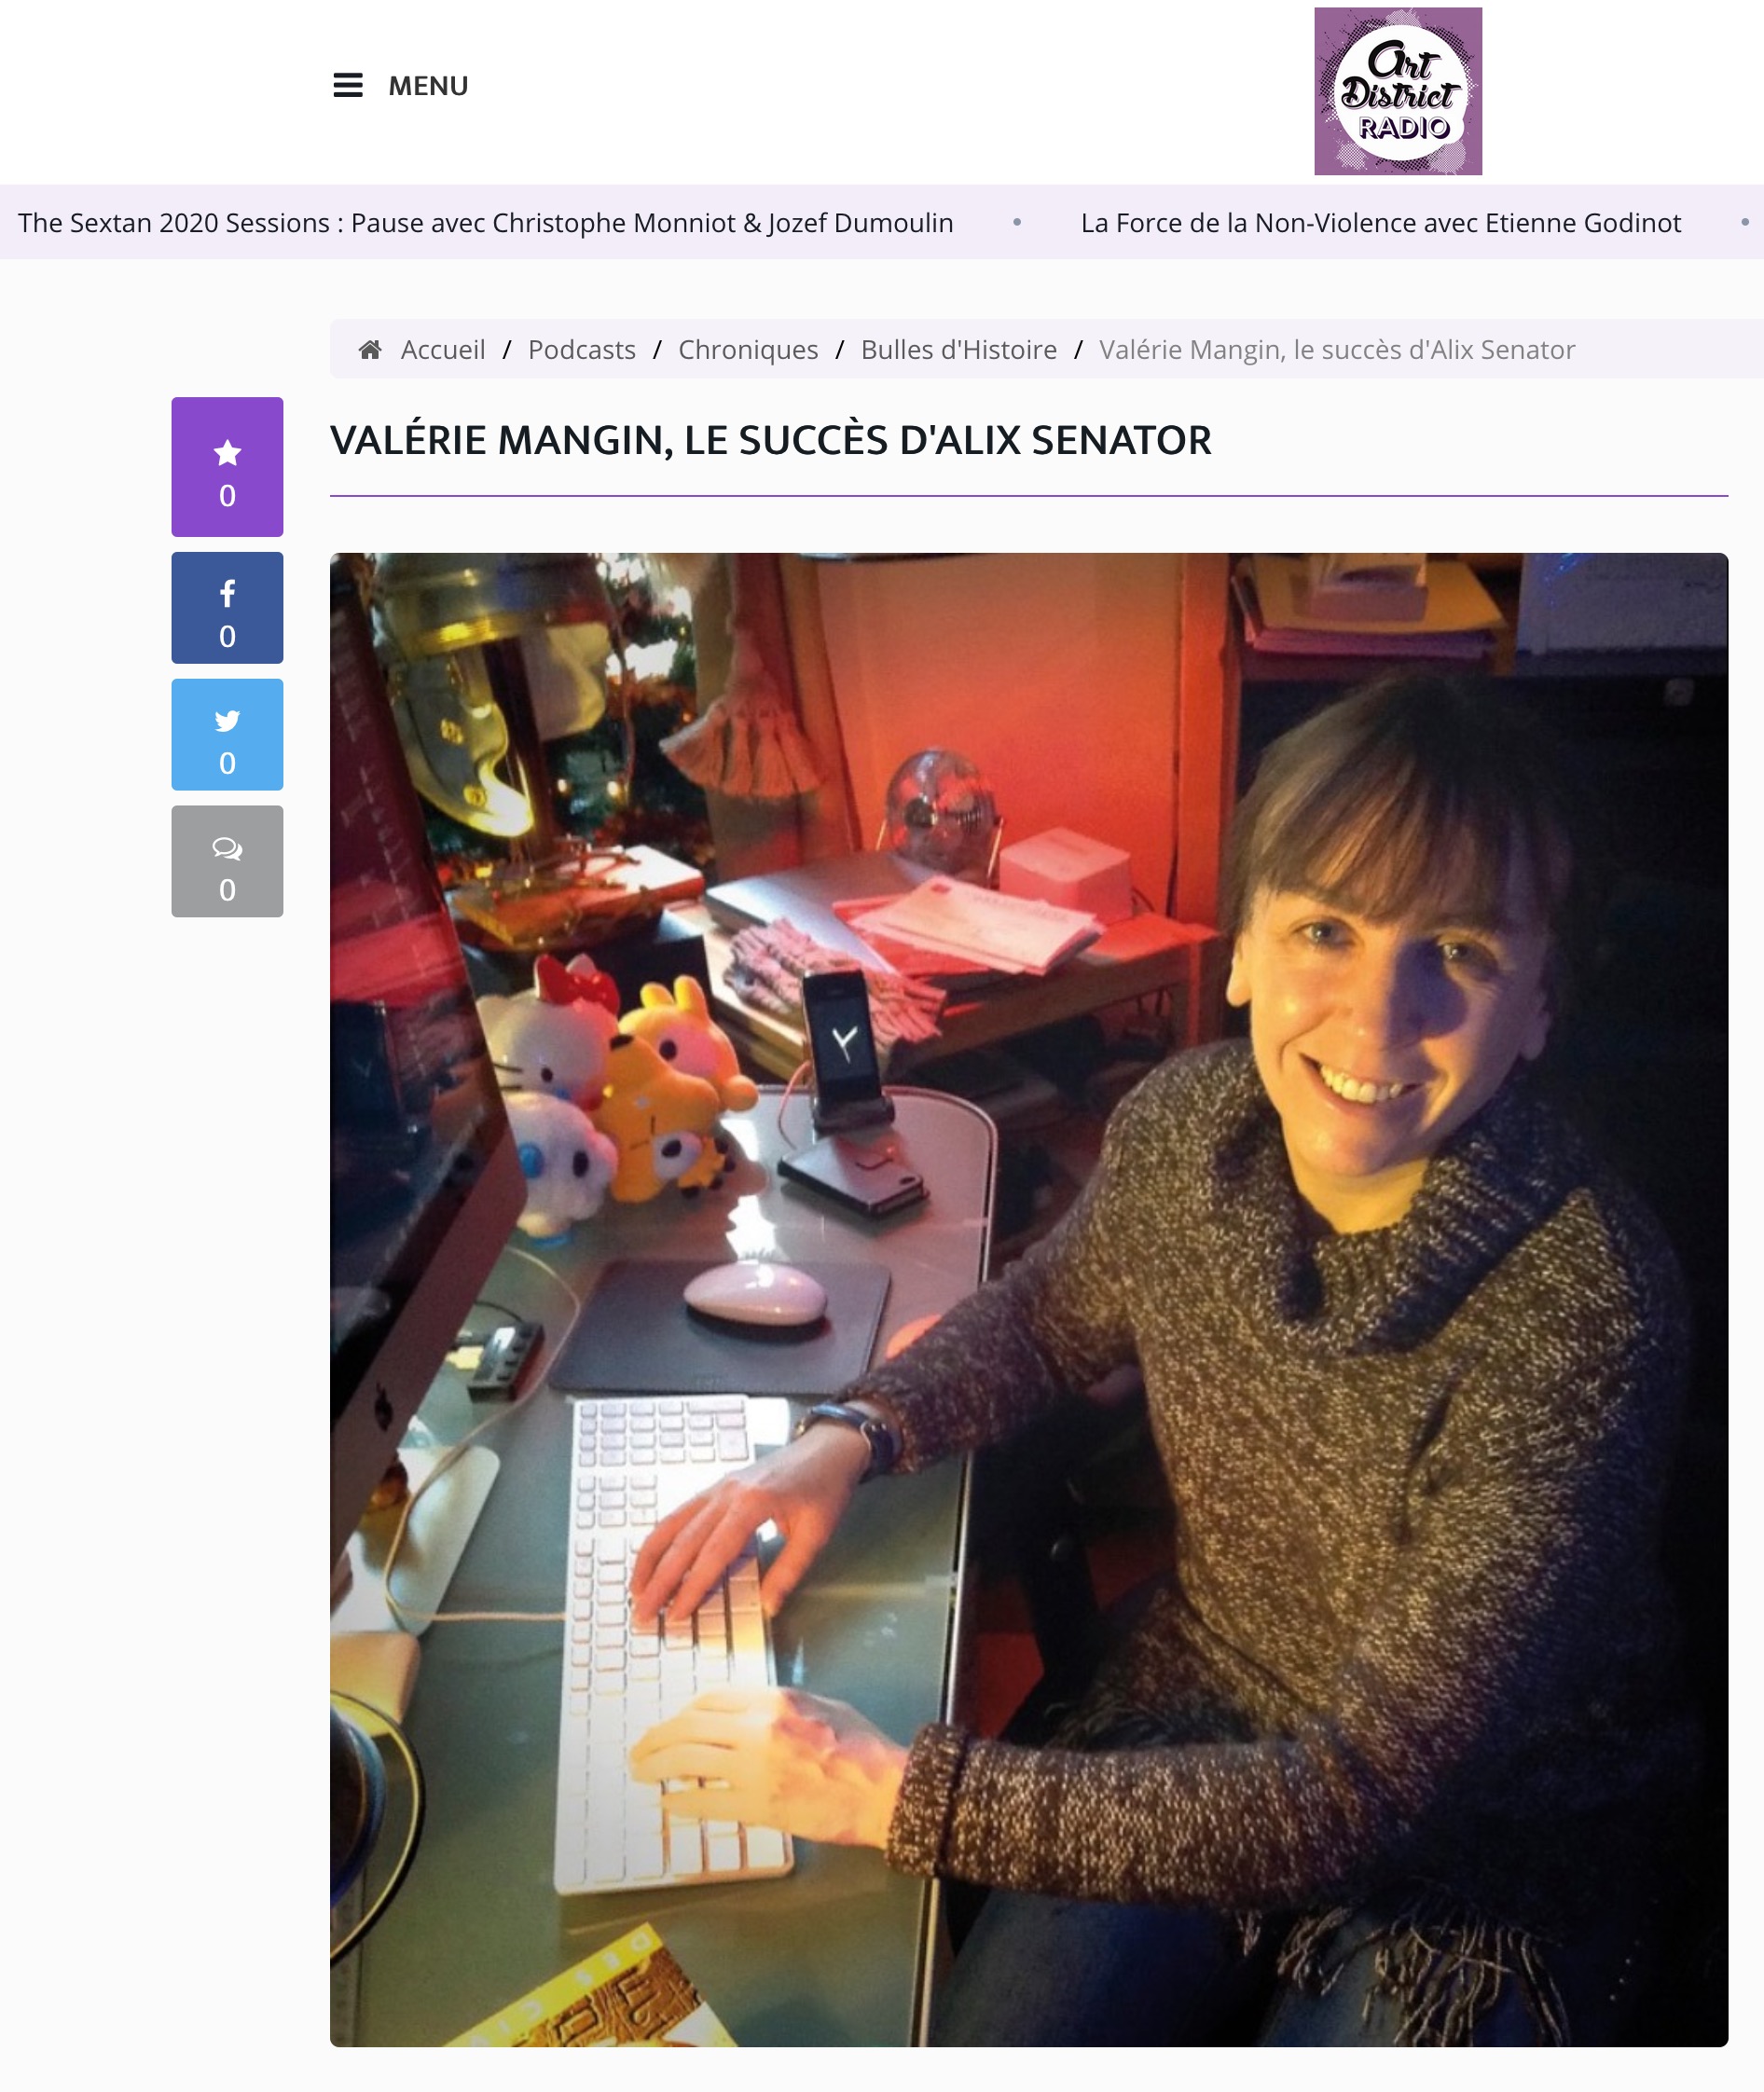Open La Force de la Non-Violence ticker item
Image resolution: width=1764 pixels, height=2092 pixels.
[1381, 223]
